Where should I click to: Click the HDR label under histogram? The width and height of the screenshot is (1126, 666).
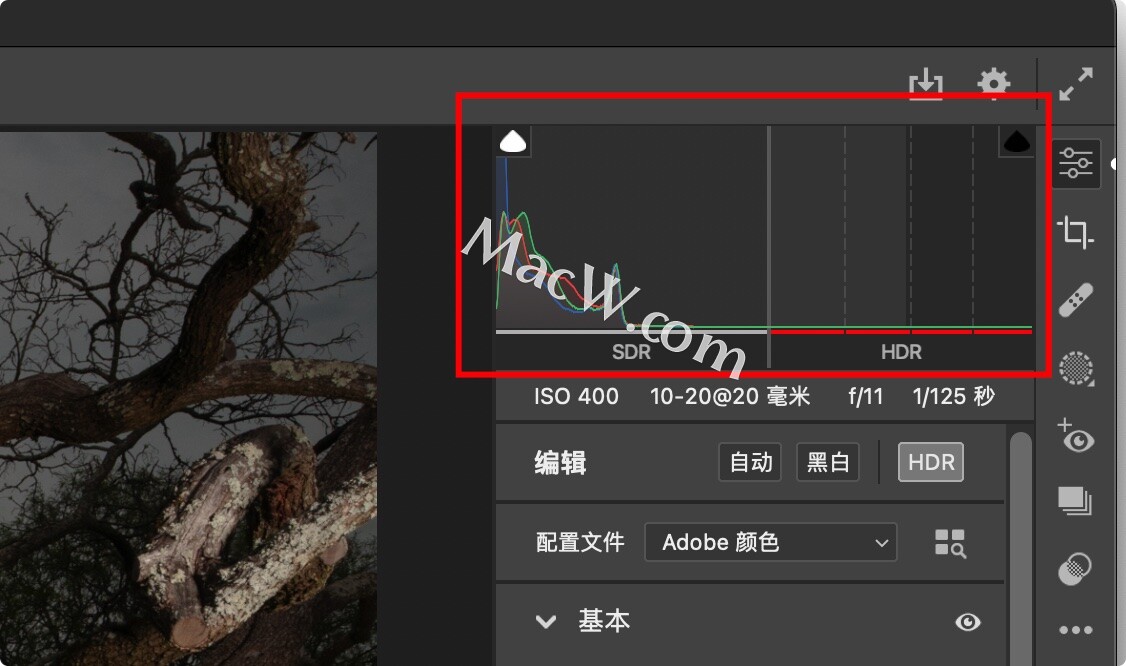(x=901, y=352)
